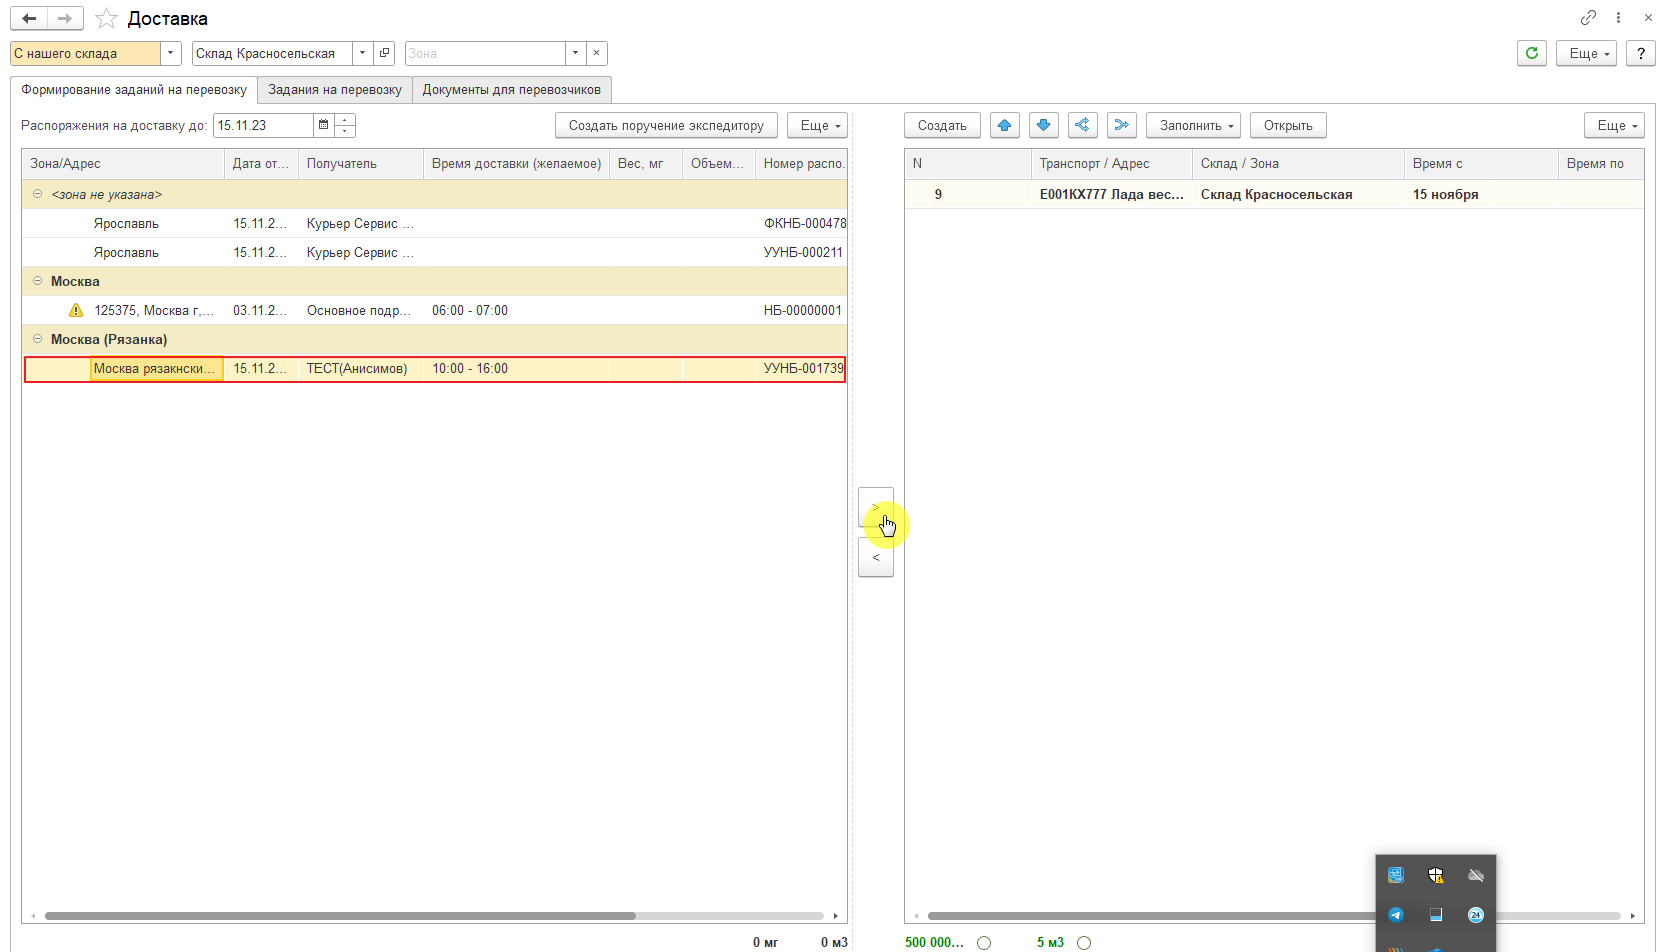The width and height of the screenshot is (1663, 952).
Task: Click the С нашего склада field
Action: (85, 53)
